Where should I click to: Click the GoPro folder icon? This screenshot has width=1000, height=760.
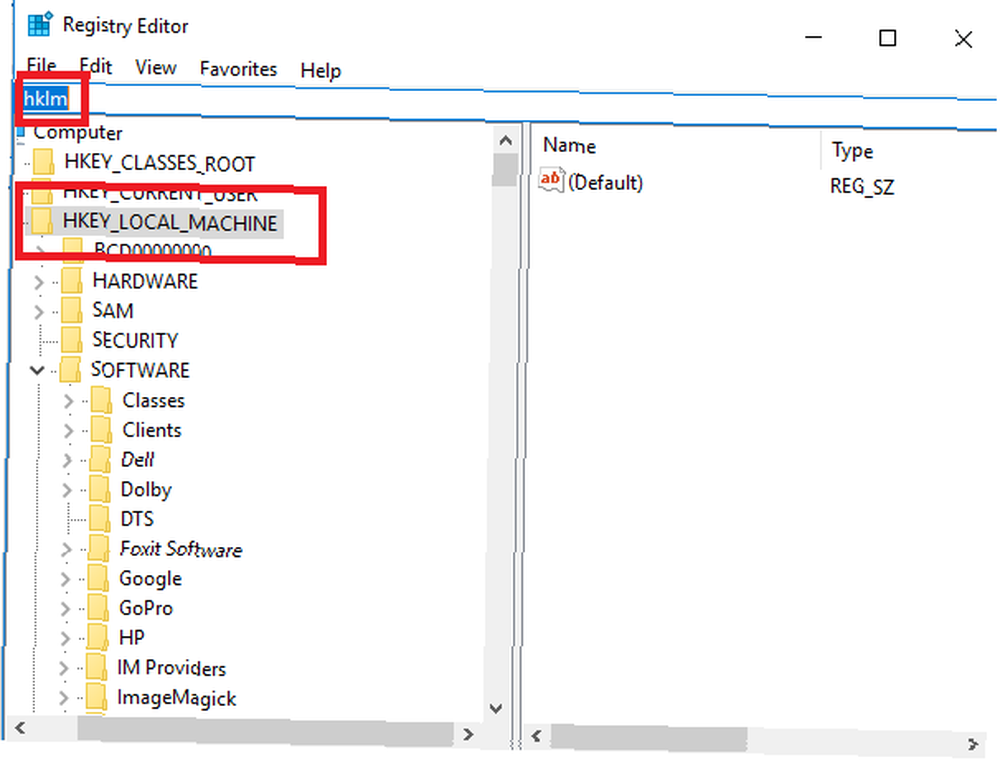pyautogui.click(x=98, y=607)
